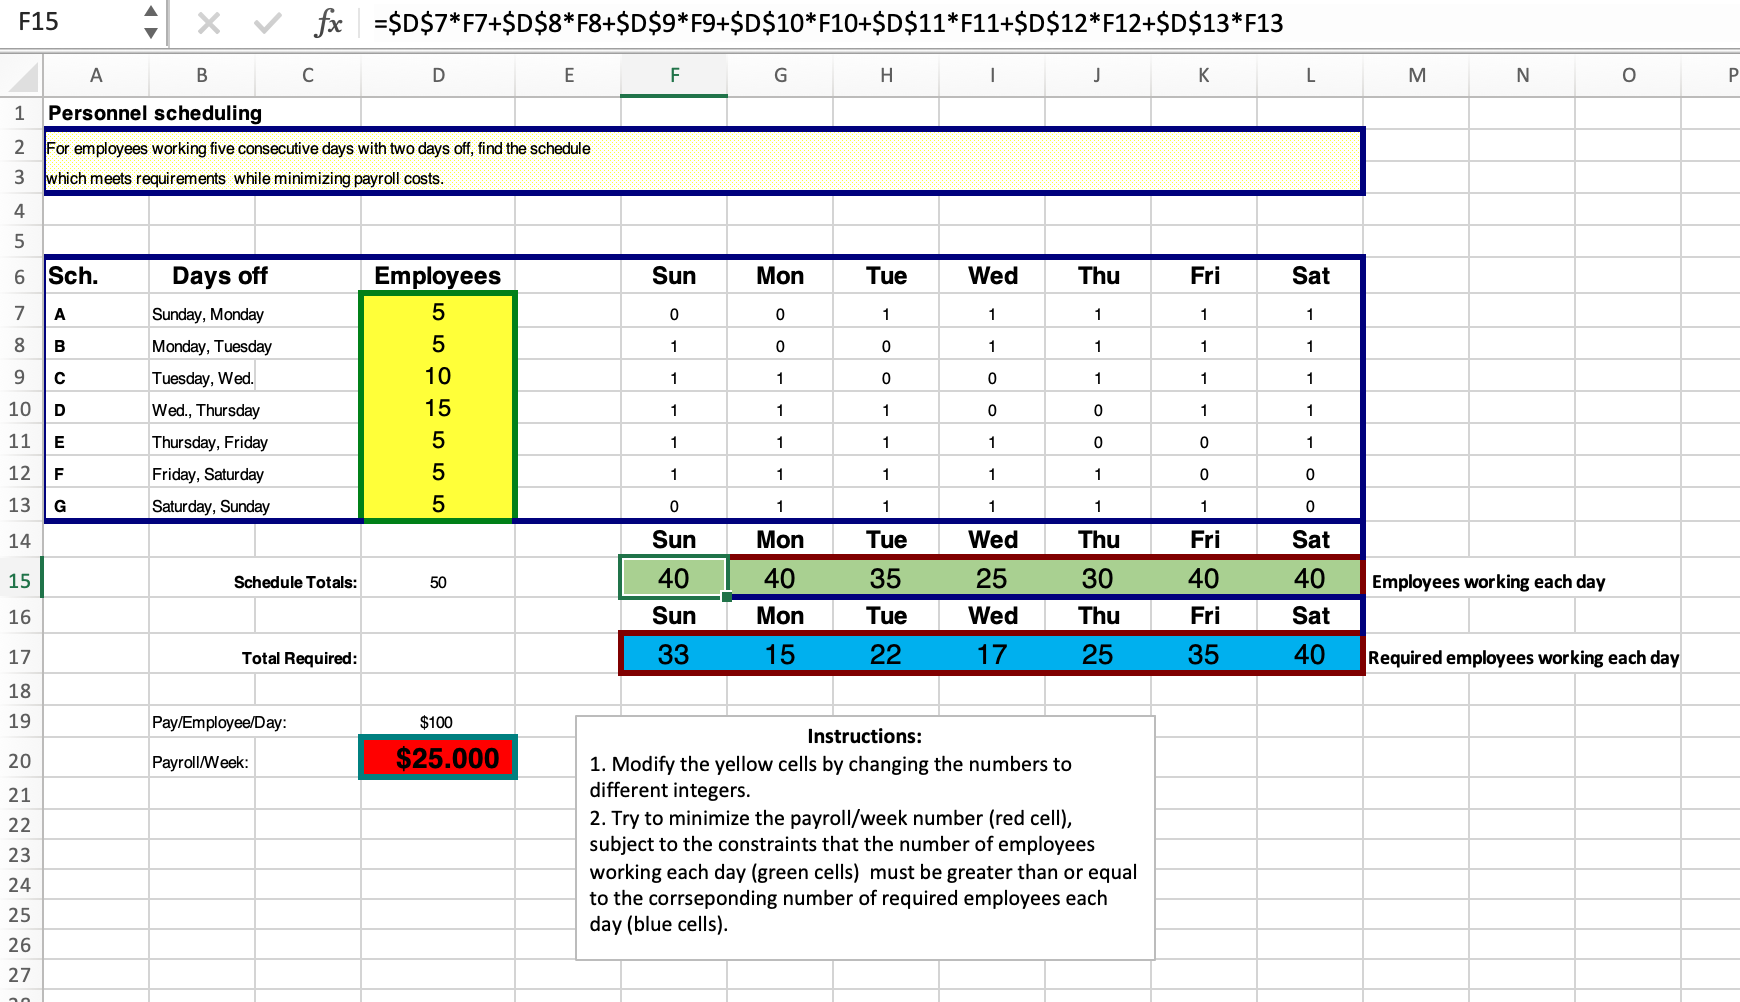Click the Cancel (X) icon in the formula bar
This screenshot has height=1002, width=1740.
pos(210,23)
